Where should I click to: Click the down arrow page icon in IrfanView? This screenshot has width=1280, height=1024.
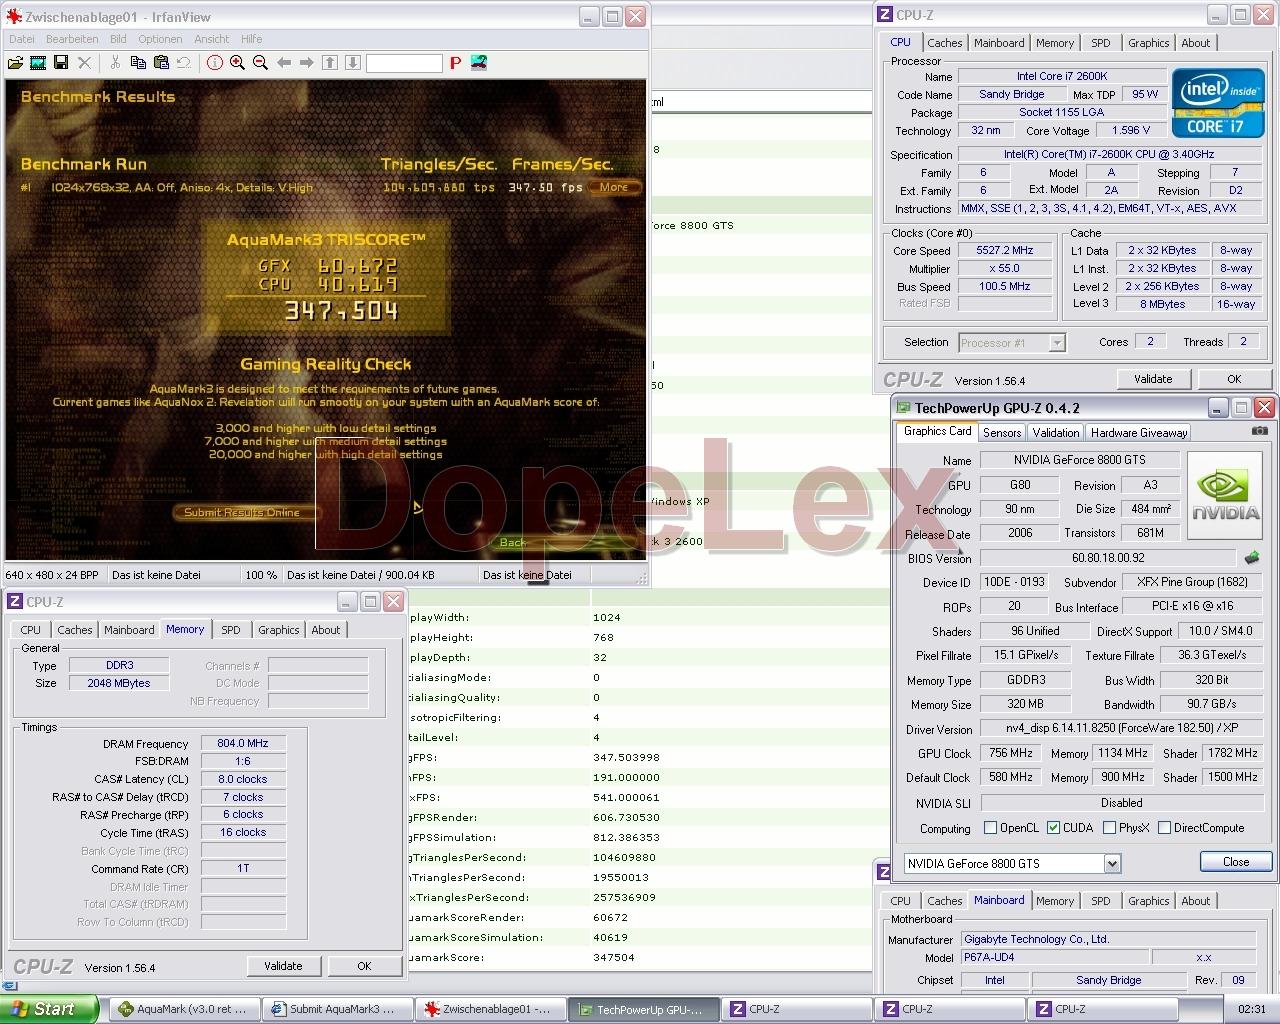353,63
